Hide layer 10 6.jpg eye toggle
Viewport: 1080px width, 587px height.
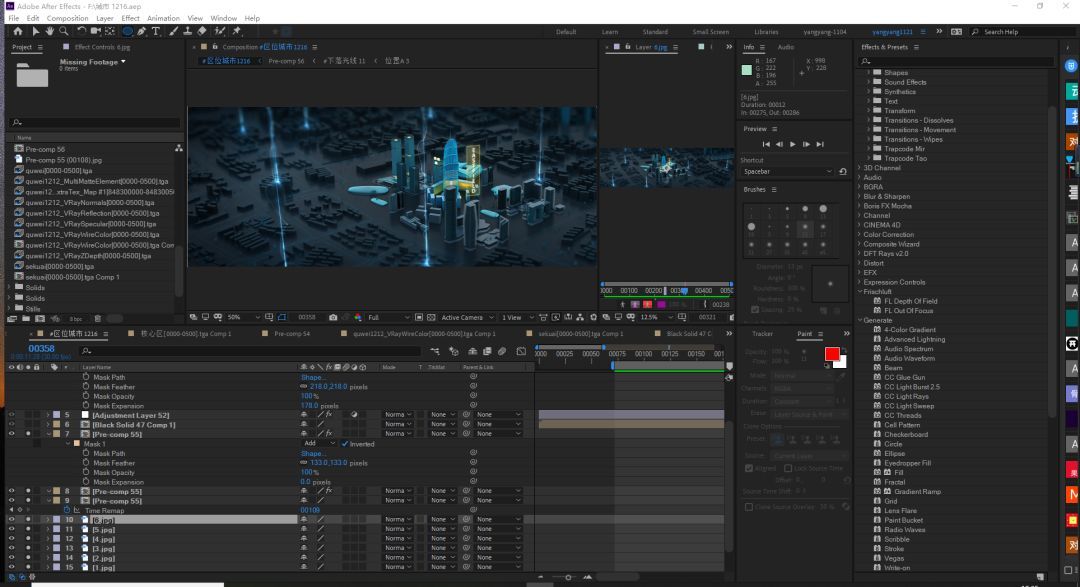click(x=11, y=519)
